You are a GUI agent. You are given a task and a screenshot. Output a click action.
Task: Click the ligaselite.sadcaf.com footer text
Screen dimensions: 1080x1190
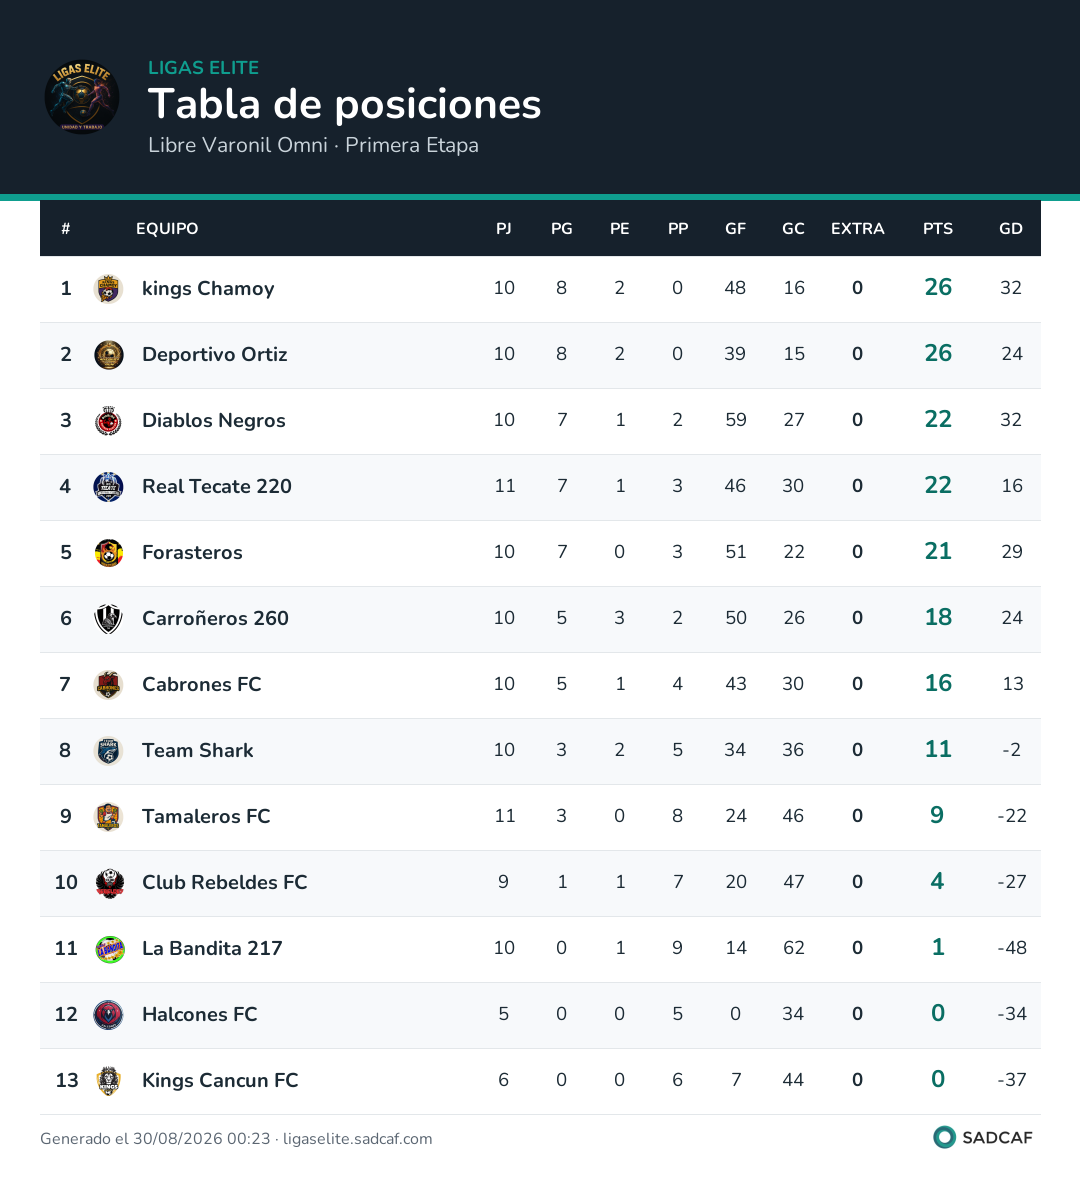pyautogui.click(x=357, y=1138)
